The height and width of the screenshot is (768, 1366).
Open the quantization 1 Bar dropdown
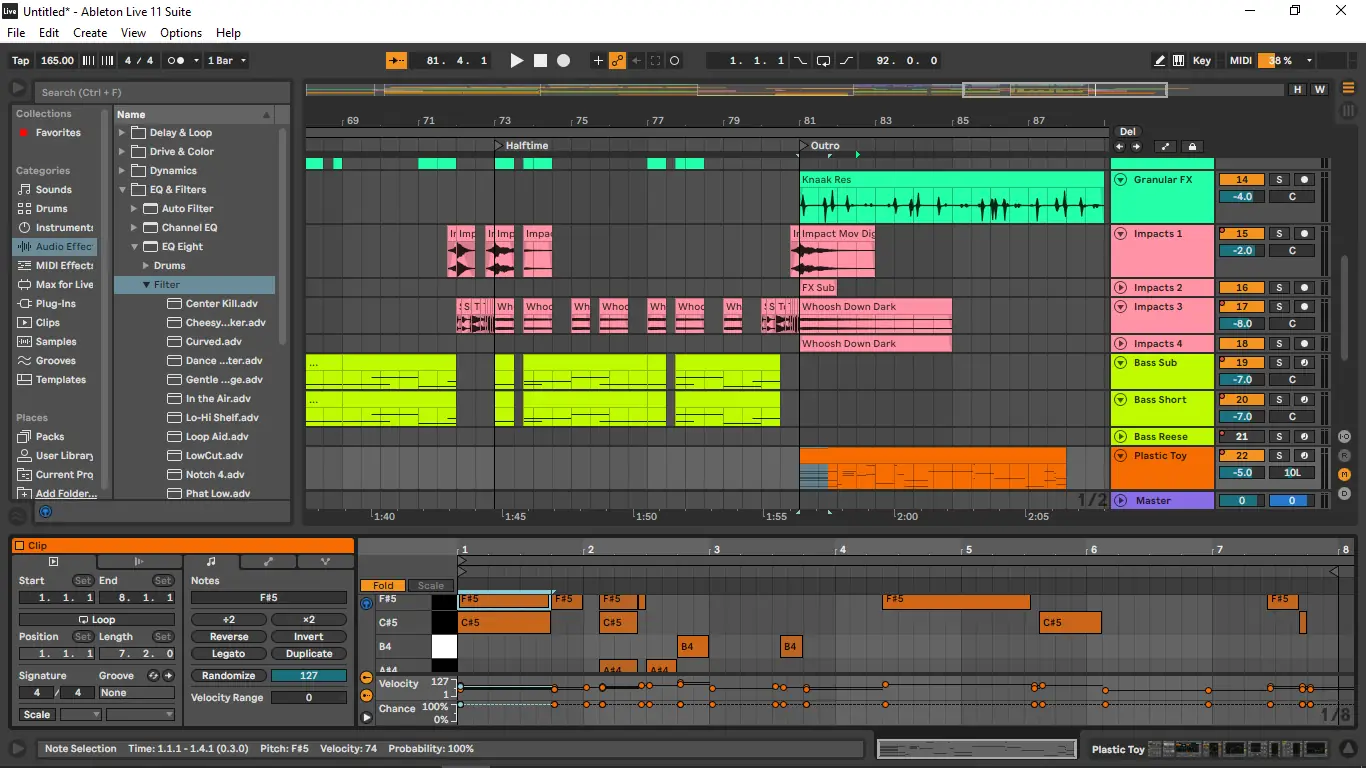click(x=226, y=61)
